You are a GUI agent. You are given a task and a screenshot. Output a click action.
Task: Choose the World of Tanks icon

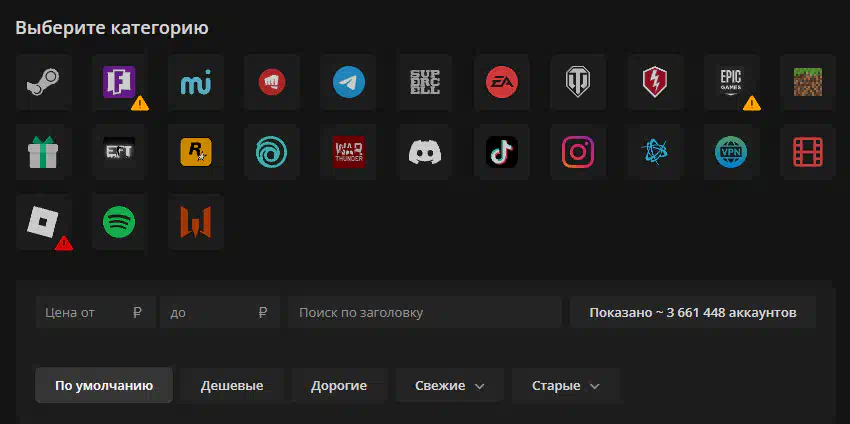click(578, 82)
